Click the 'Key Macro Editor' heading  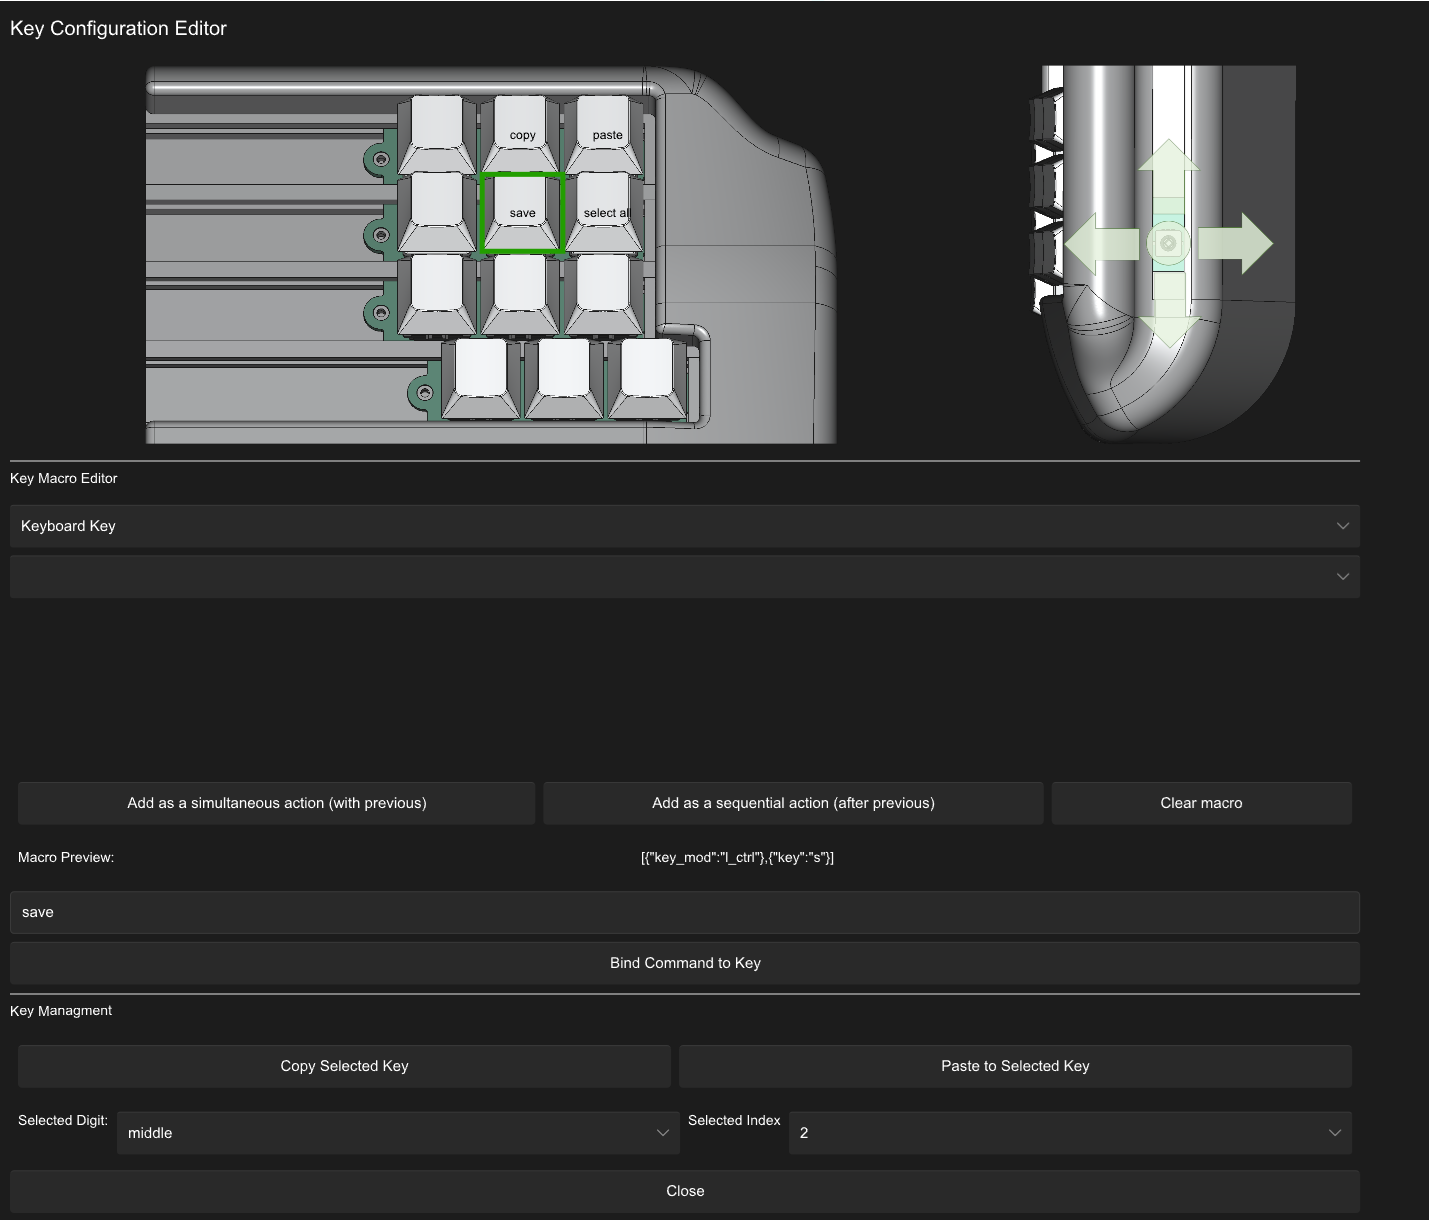pos(64,478)
